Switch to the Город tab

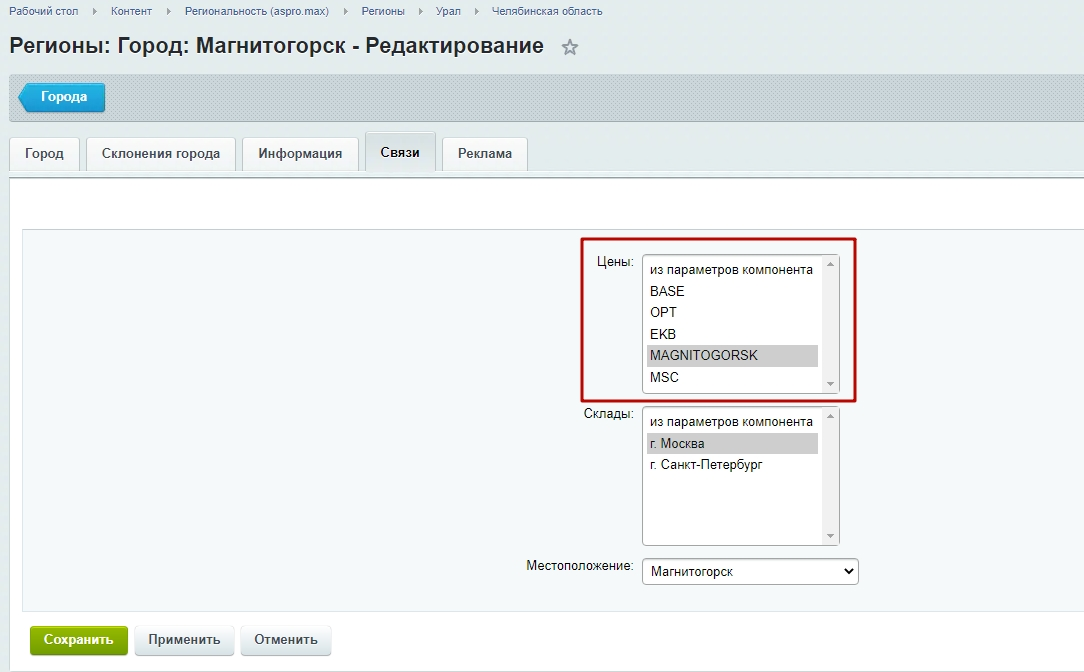click(x=44, y=154)
